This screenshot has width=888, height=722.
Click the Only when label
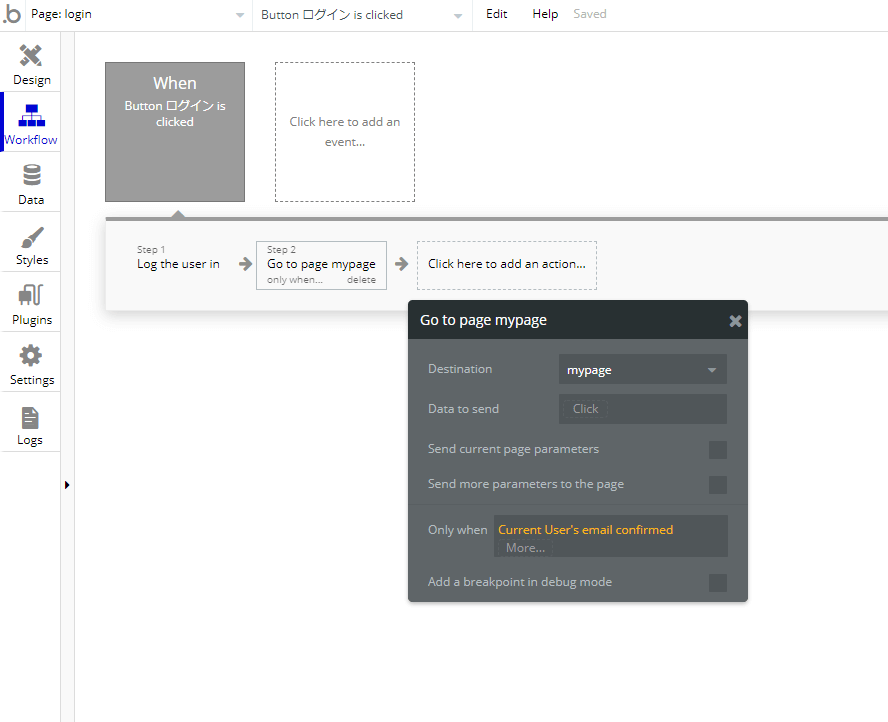(457, 530)
